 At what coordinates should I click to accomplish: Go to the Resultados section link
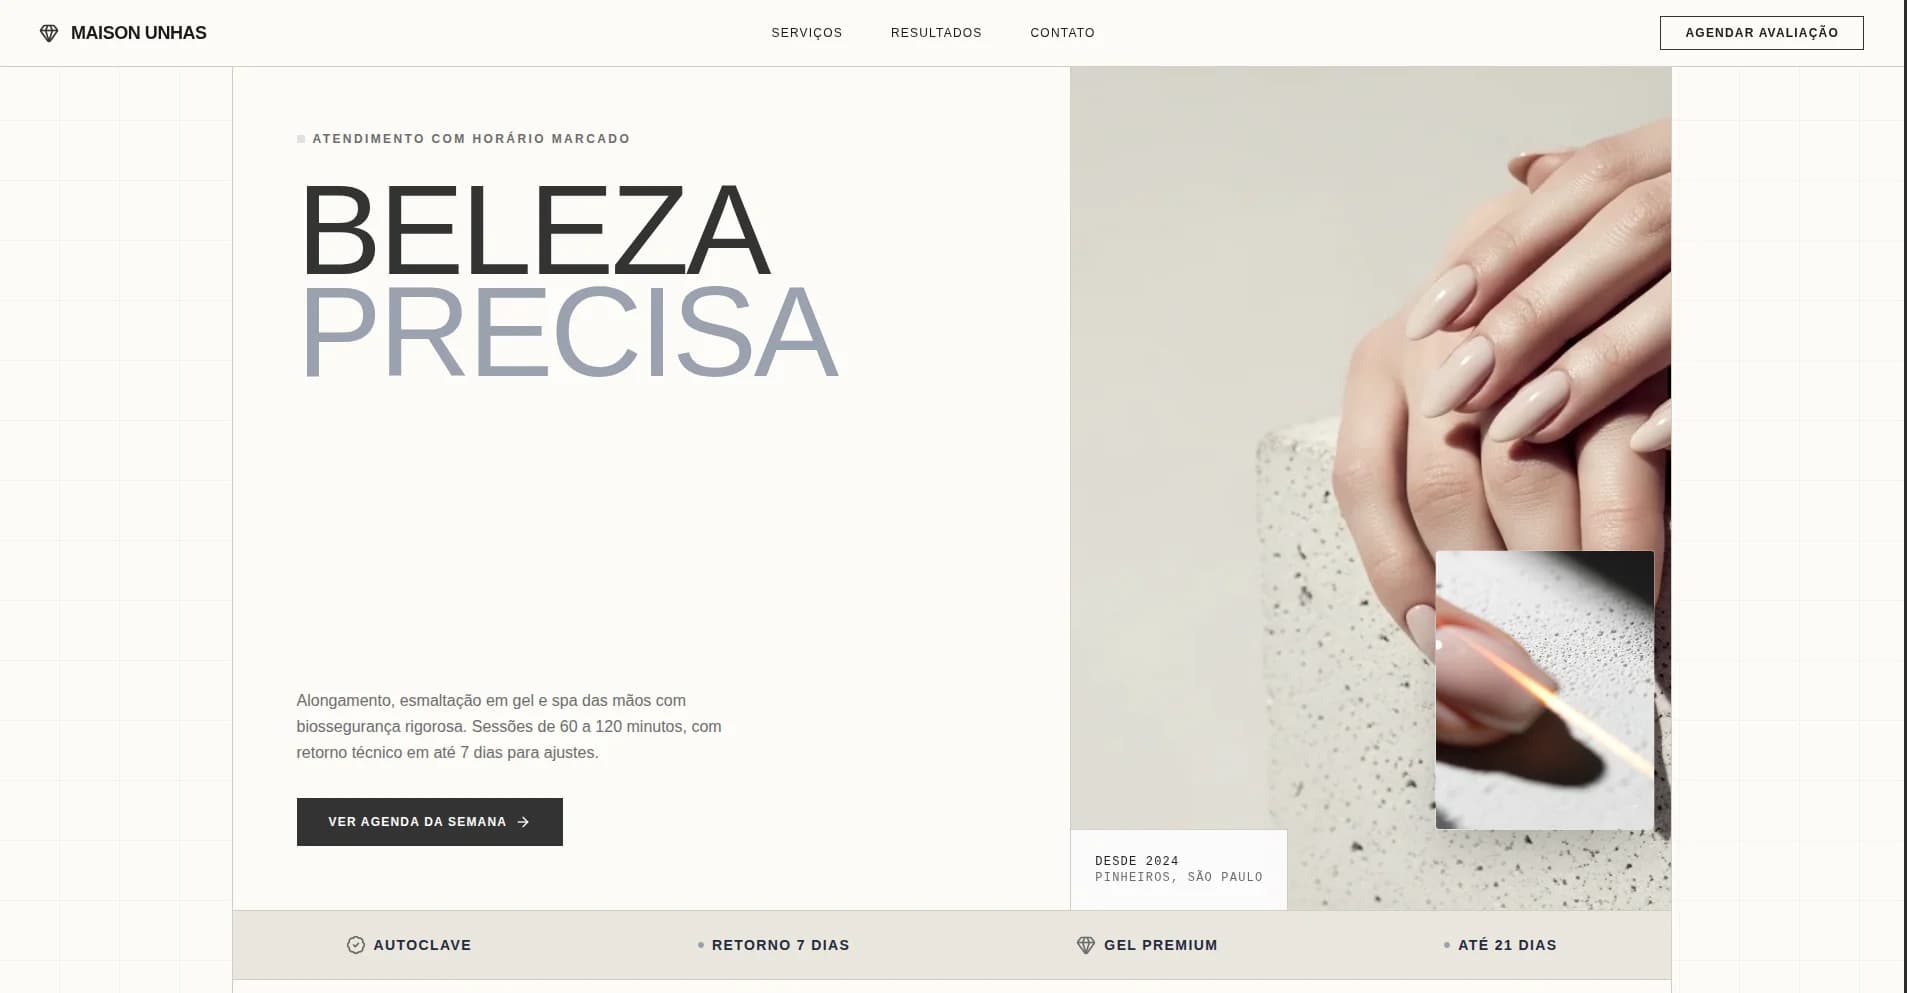[936, 33]
